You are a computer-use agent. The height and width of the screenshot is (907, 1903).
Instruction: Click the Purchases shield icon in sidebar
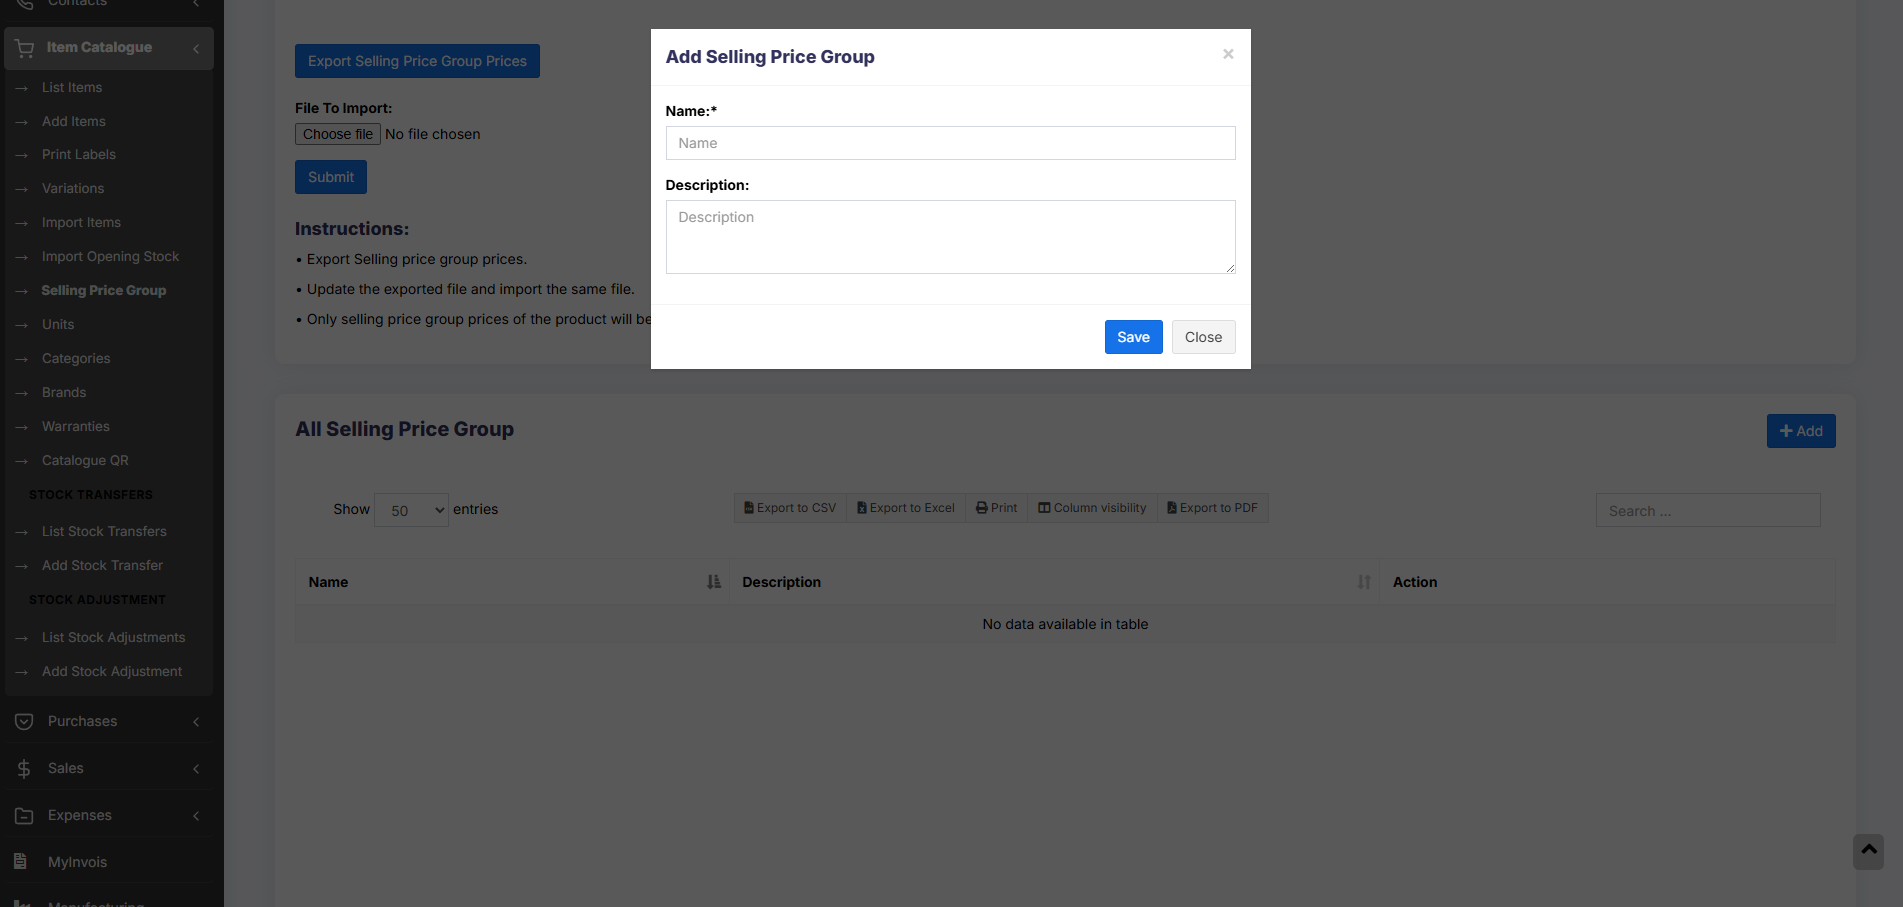(x=24, y=721)
